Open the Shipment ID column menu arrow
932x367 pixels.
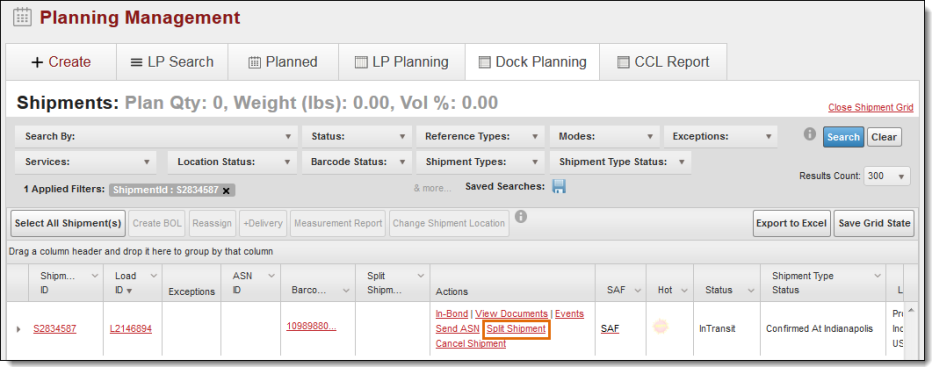coord(94,275)
